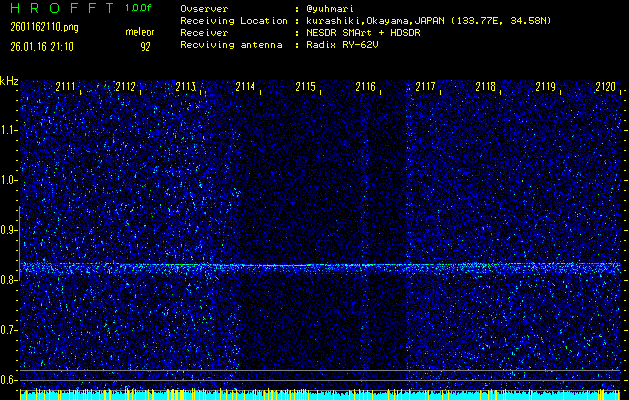This screenshot has width=629, height=400.
Task: Click the timestamp 26.01.16 21:10
Action: pyautogui.click(x=42, y=47)
